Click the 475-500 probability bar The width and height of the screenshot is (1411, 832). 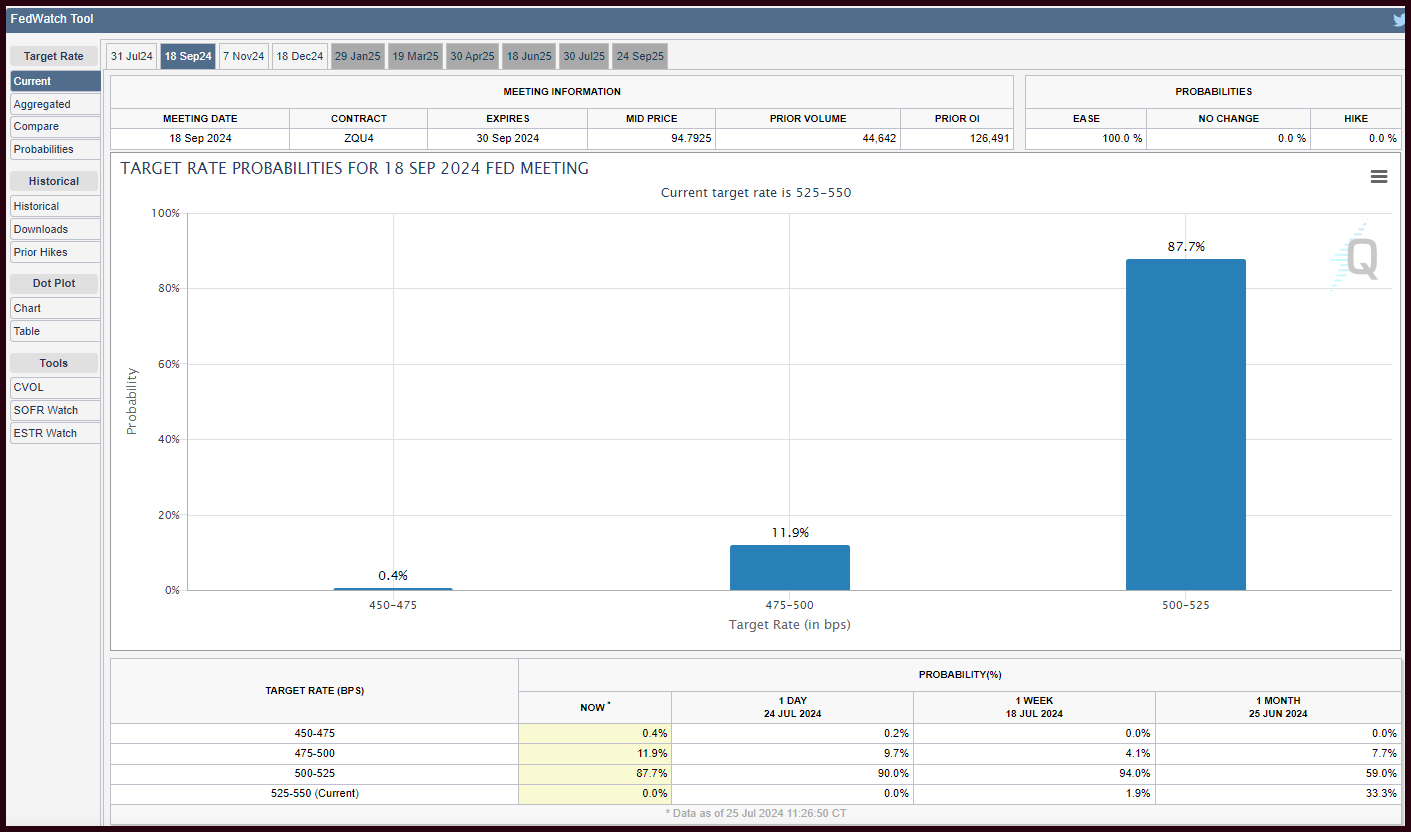pos(790,568)
